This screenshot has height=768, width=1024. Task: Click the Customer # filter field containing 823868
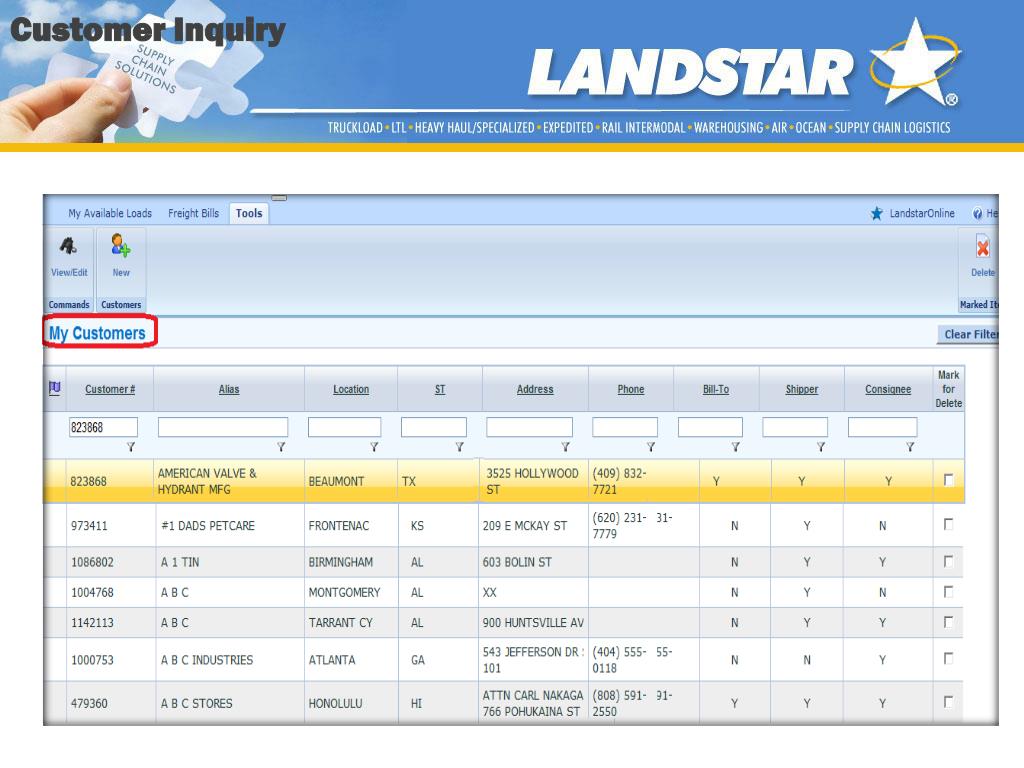pos(103,427)
